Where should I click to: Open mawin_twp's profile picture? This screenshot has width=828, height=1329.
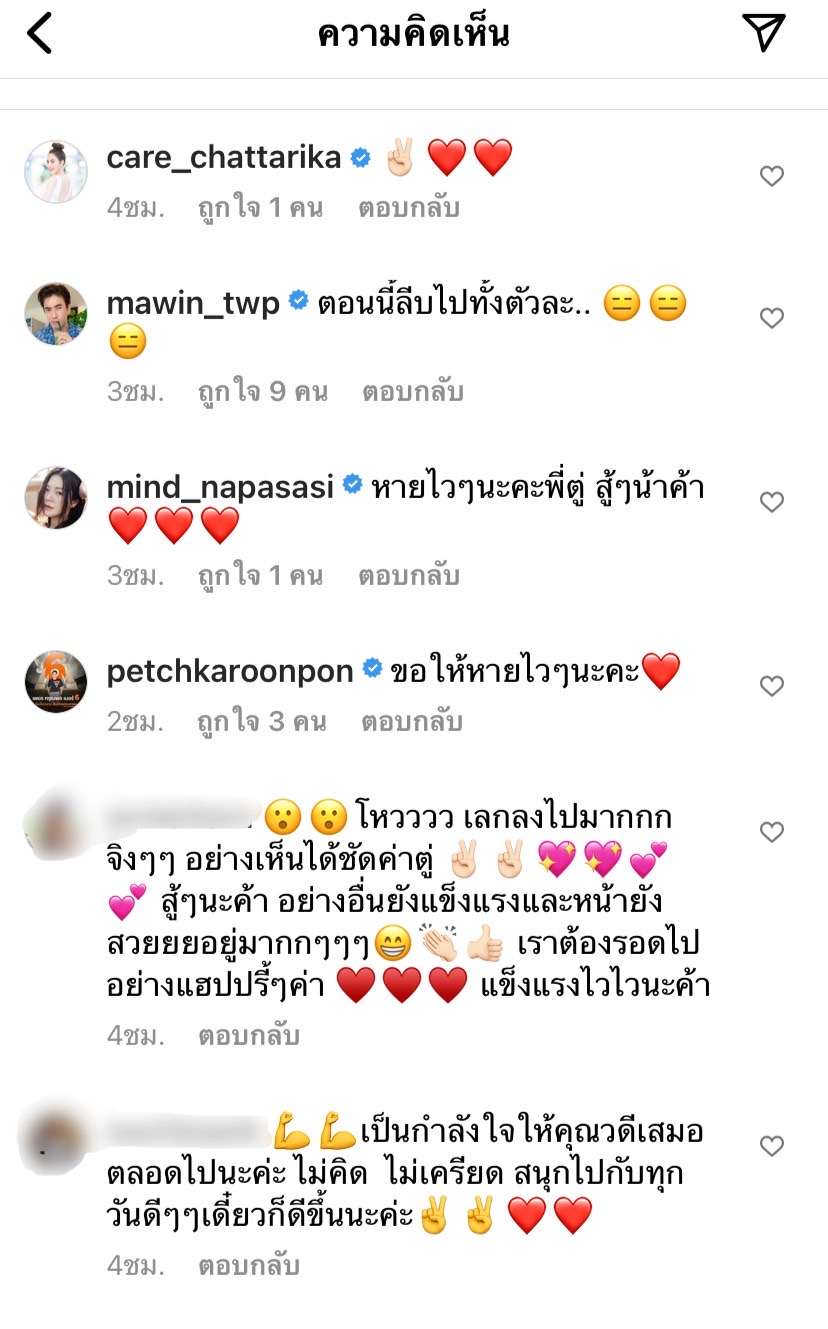55,314
